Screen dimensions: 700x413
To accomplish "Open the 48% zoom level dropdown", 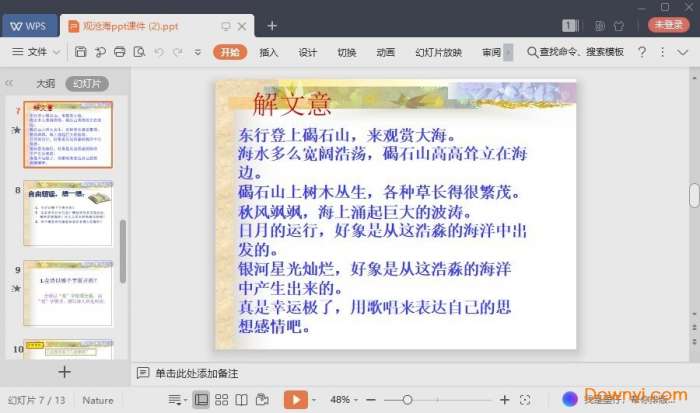I will [x=344, y=400].
